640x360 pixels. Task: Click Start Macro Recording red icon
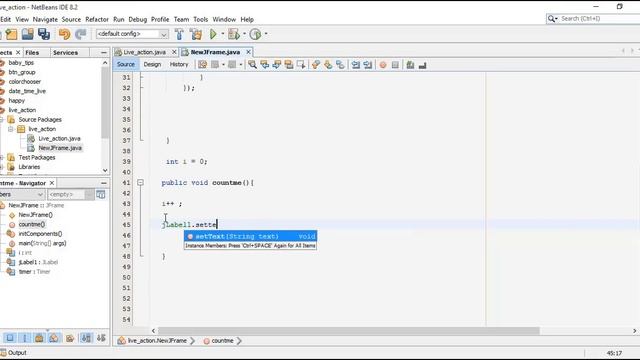click(383, 64)
